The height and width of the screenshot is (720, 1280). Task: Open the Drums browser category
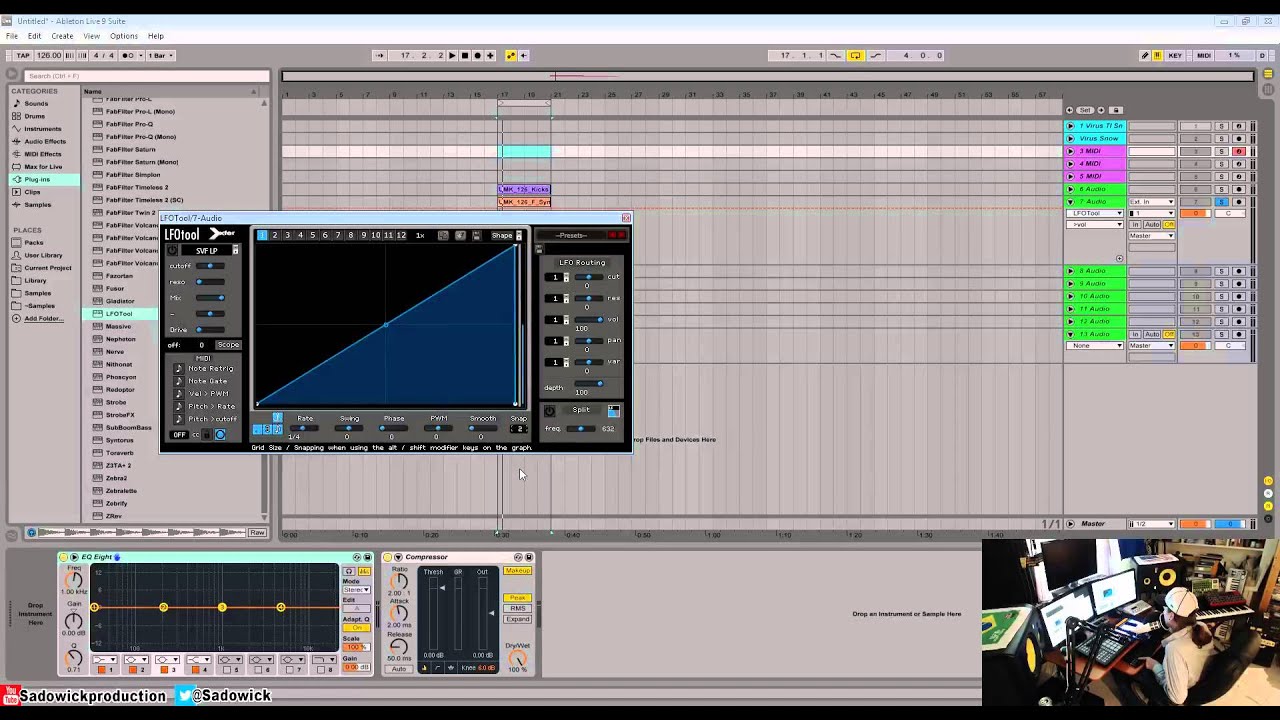click(x=35, y=116)
